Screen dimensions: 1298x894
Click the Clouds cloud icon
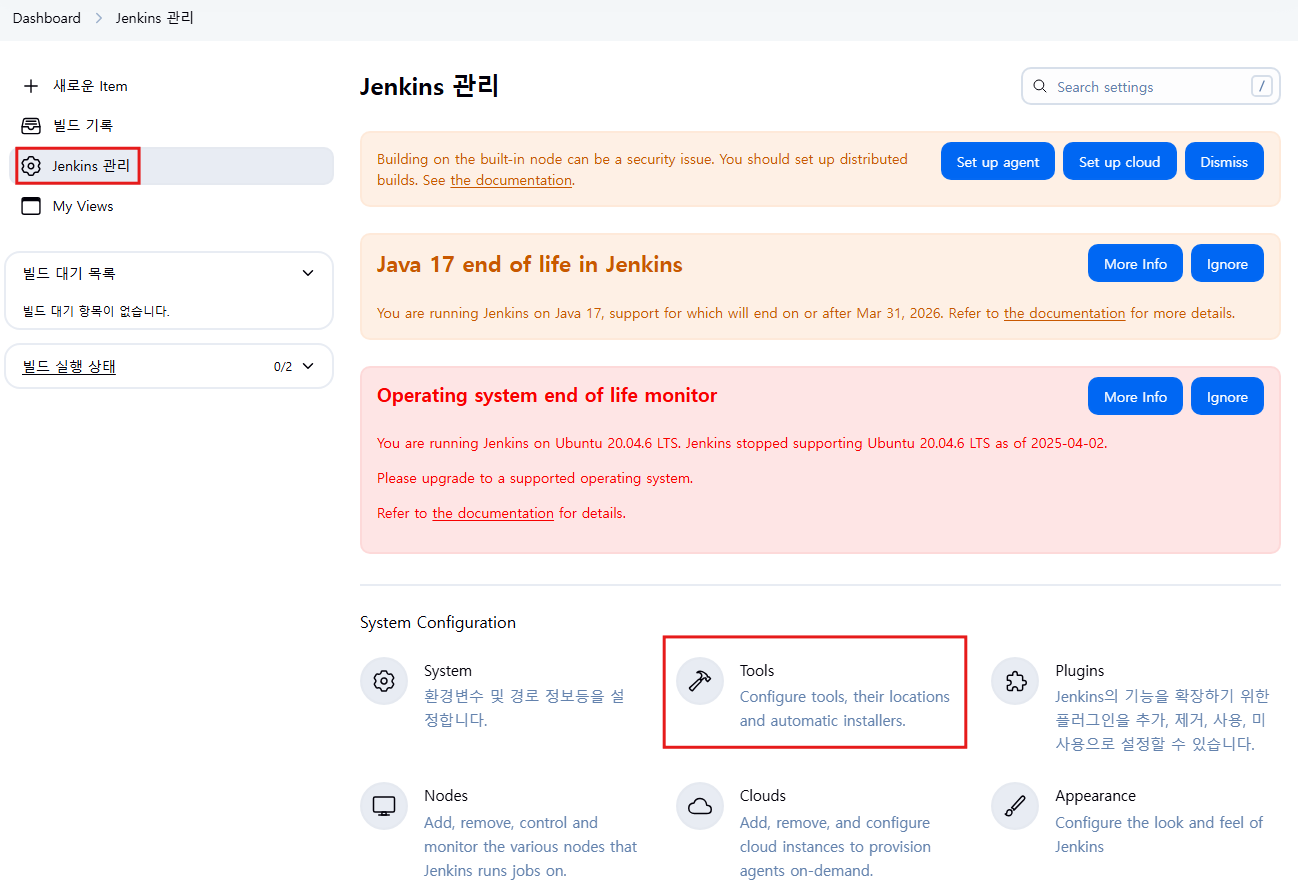tap(700, 806)
